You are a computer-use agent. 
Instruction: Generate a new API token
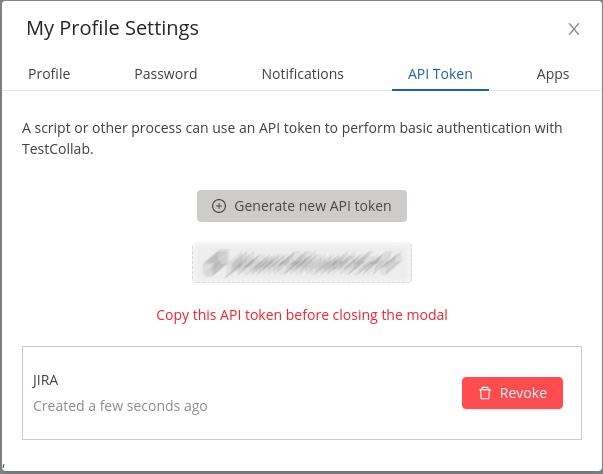click(x=302, y=206)
